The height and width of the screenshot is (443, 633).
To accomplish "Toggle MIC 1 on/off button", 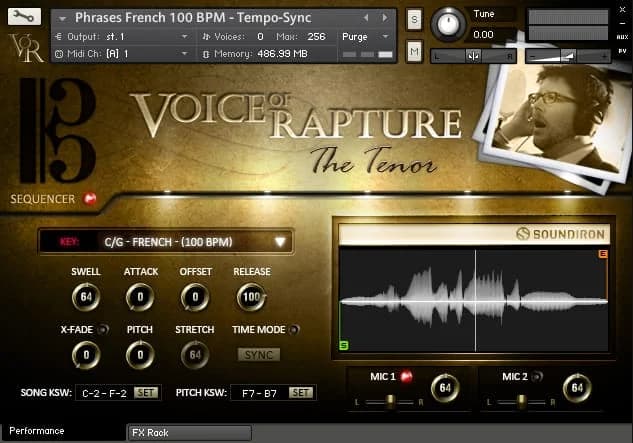I will pos(407,377).
